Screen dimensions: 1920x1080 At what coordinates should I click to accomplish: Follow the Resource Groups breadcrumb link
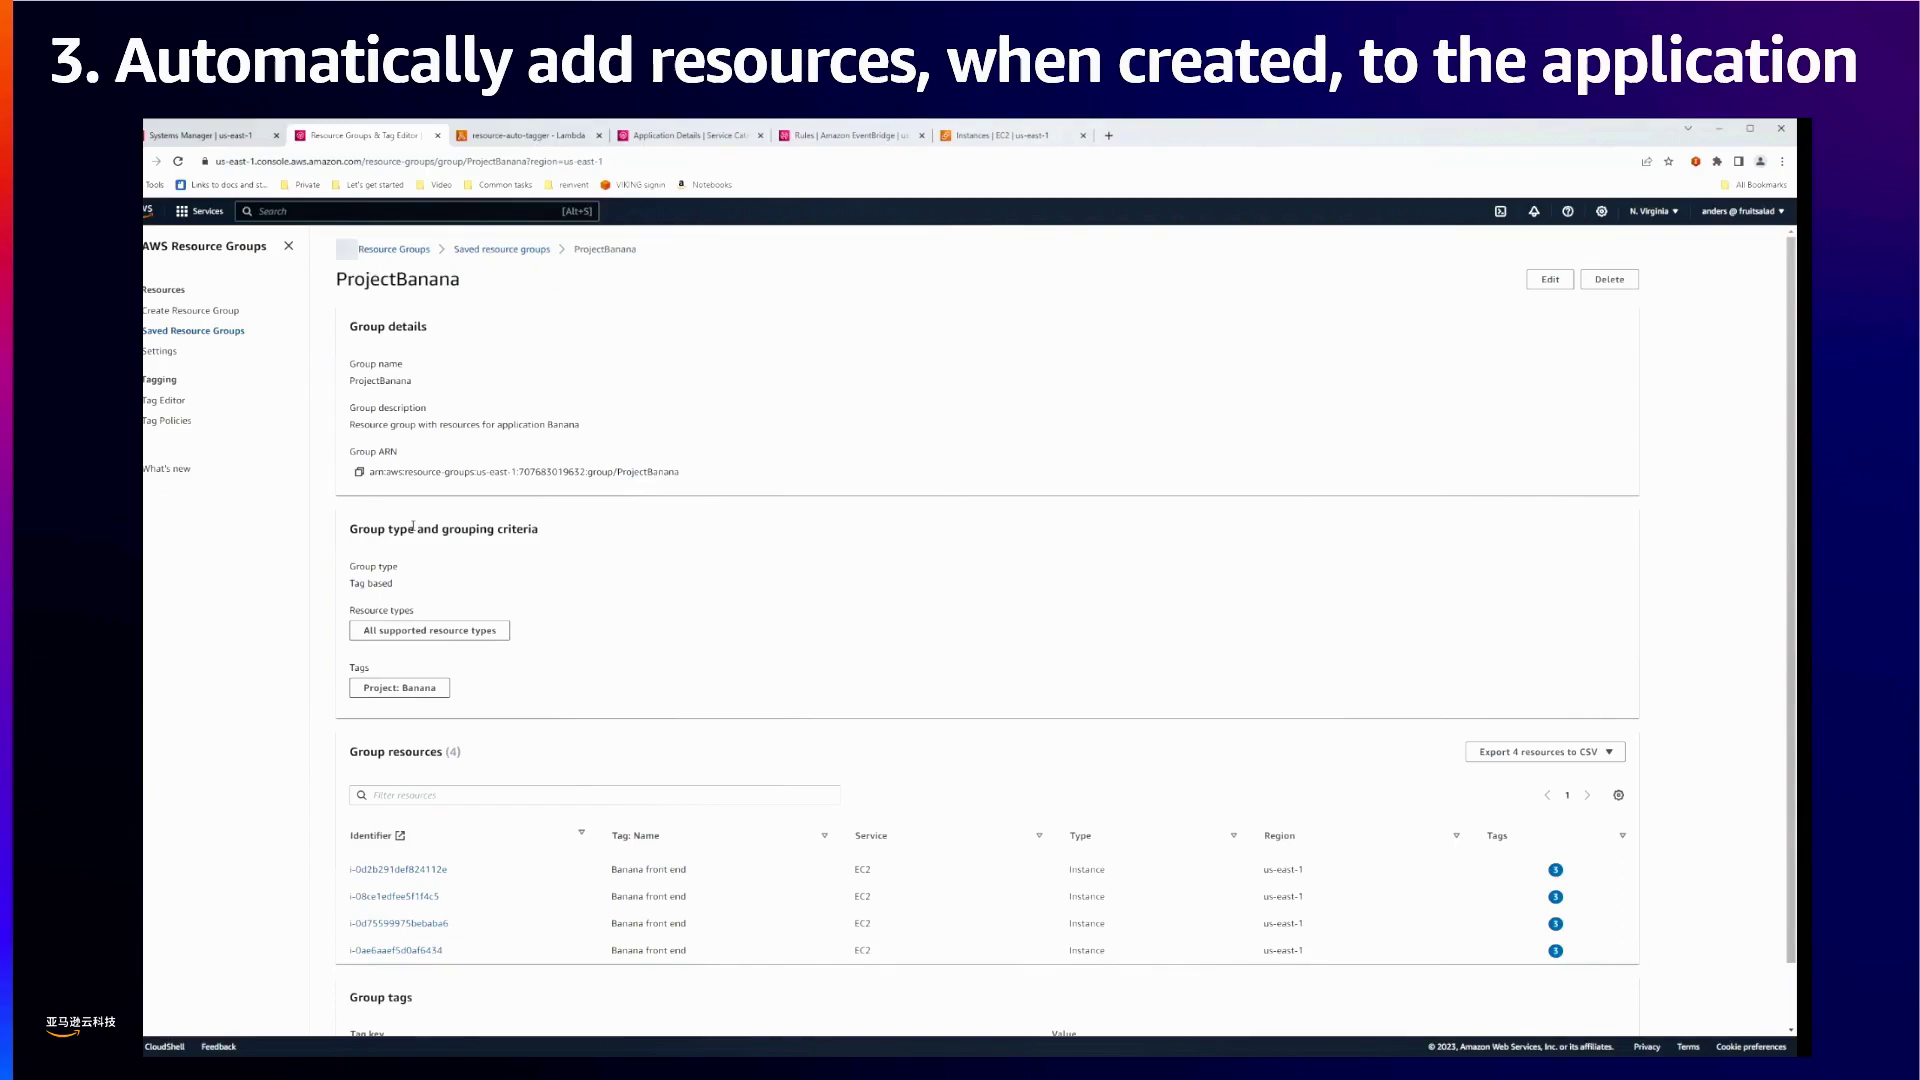[x=394, y=250]
